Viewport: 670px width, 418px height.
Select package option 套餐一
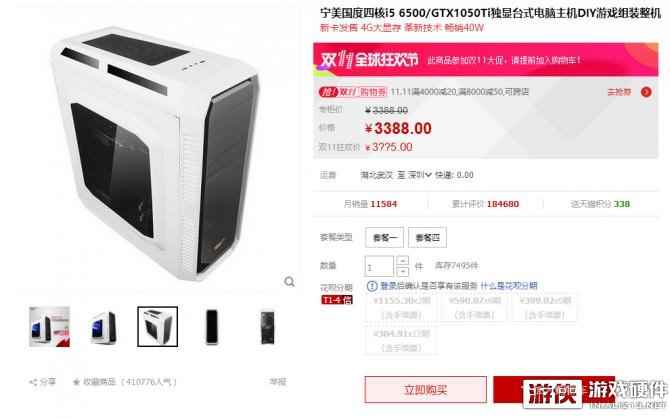(x=385, y=238)
